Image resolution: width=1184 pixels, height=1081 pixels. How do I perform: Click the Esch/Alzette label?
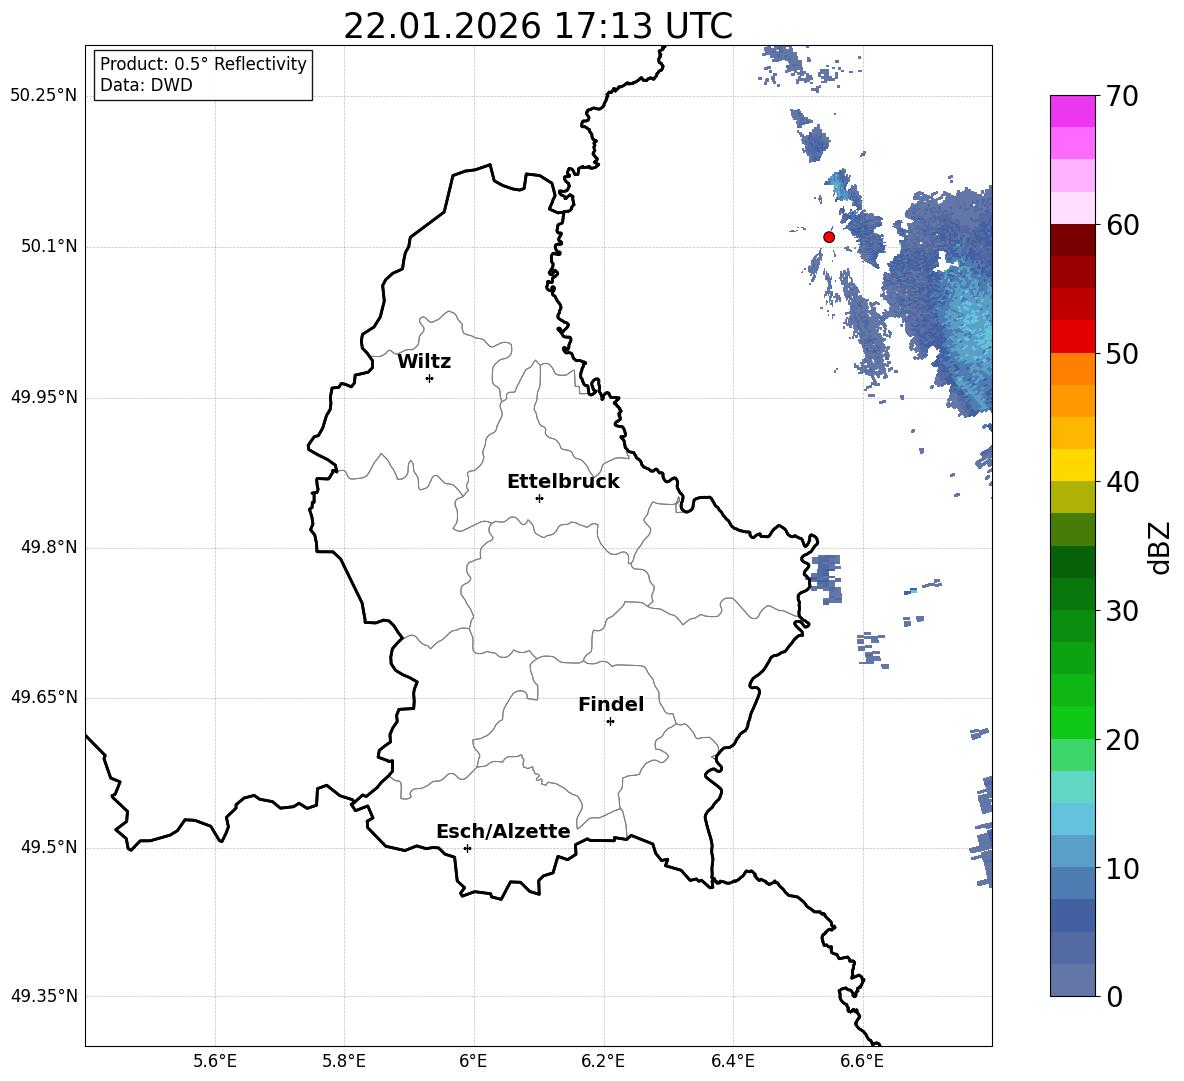click(x=503, y=831)
